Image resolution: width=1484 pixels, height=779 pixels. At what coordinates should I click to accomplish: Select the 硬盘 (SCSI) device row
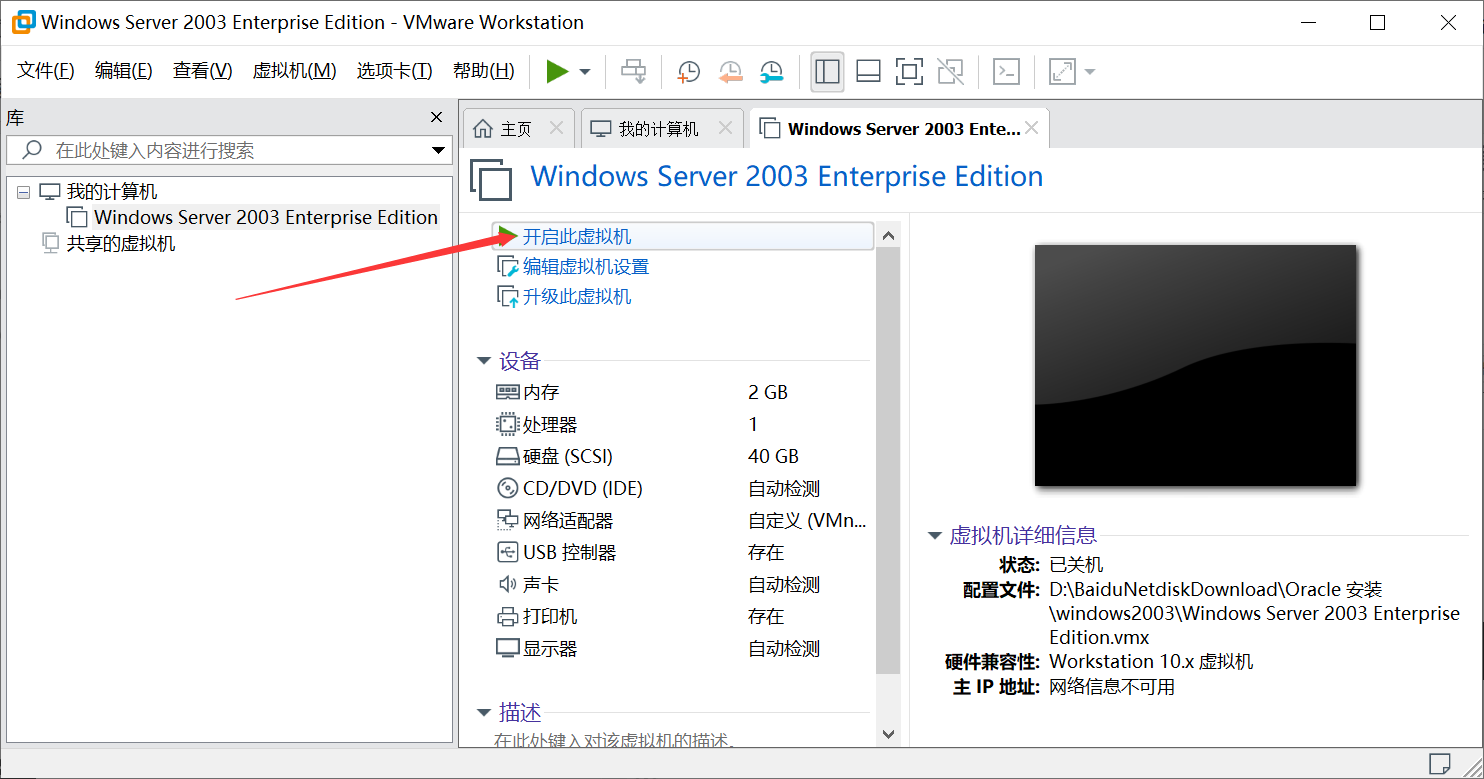[x=683, y=456]
